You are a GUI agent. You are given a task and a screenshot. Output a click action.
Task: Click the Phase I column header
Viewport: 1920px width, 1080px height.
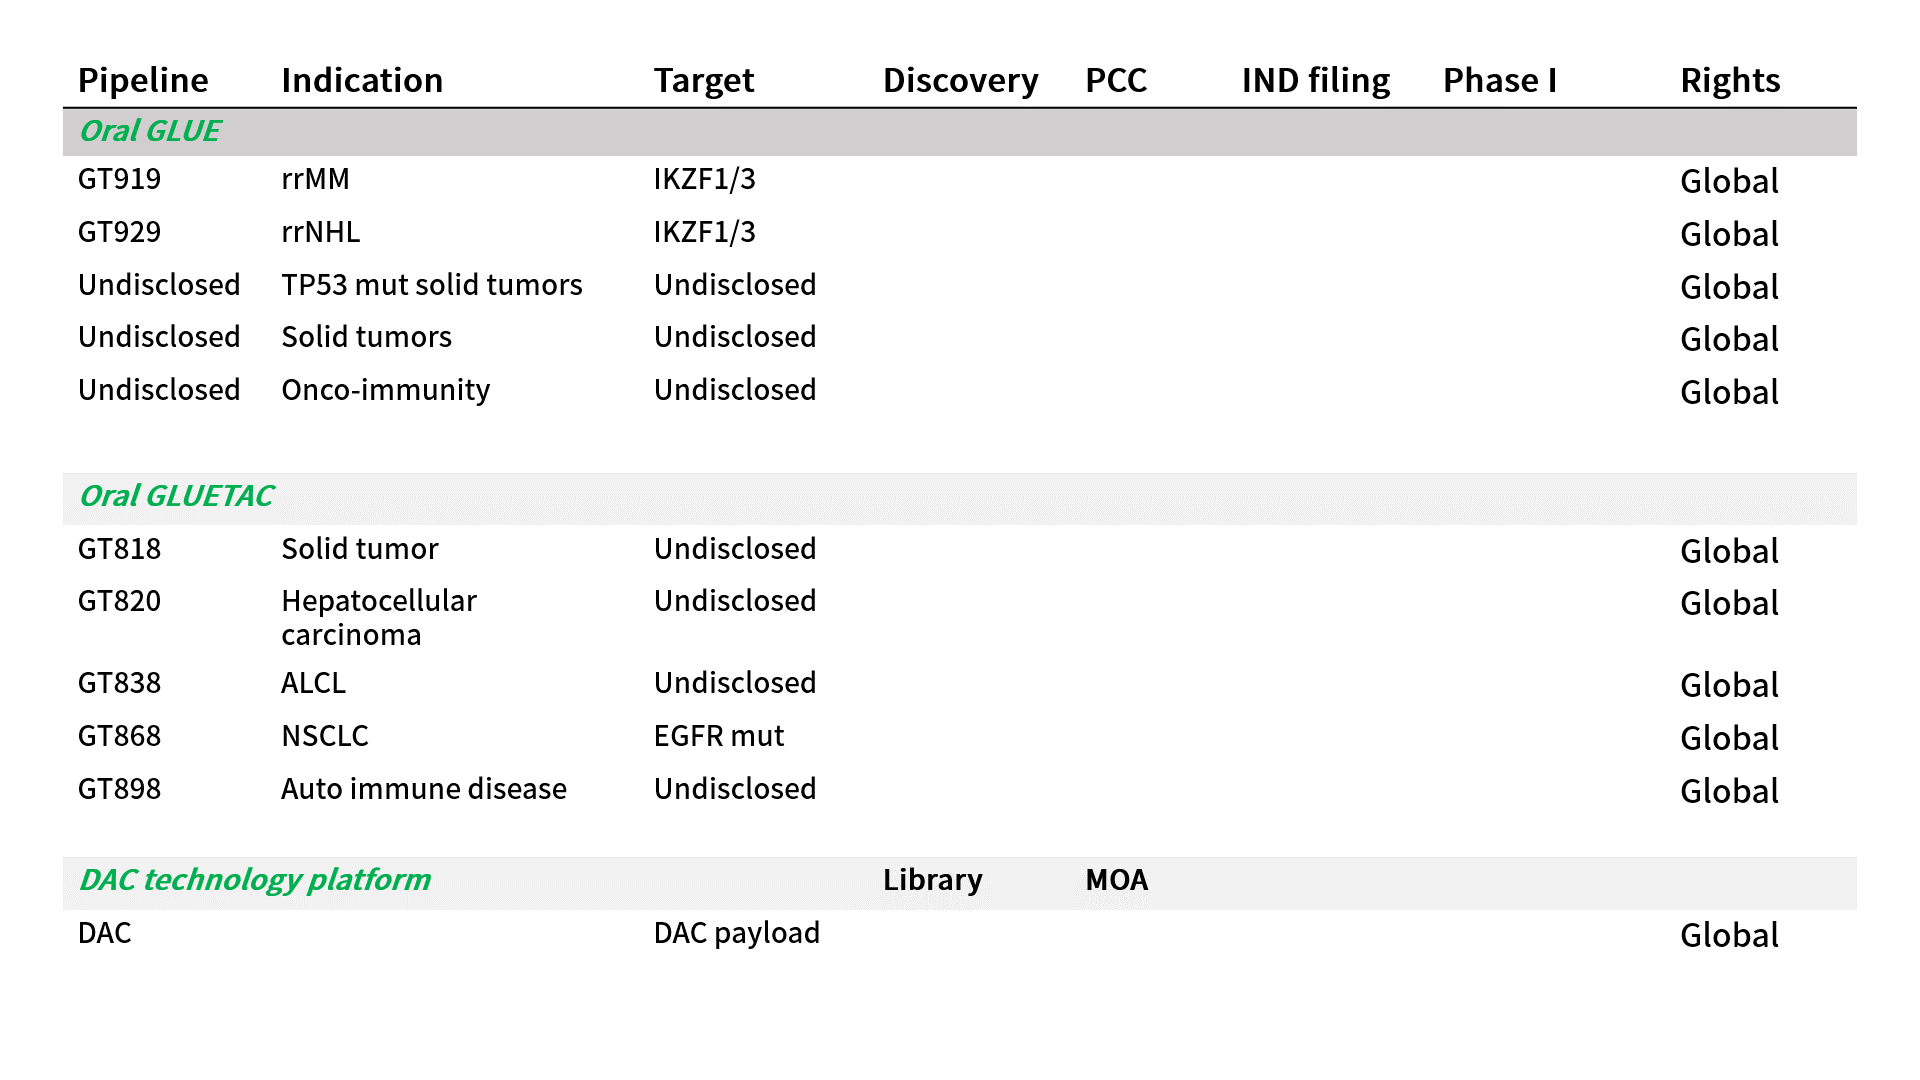(x=1500, y=80)
